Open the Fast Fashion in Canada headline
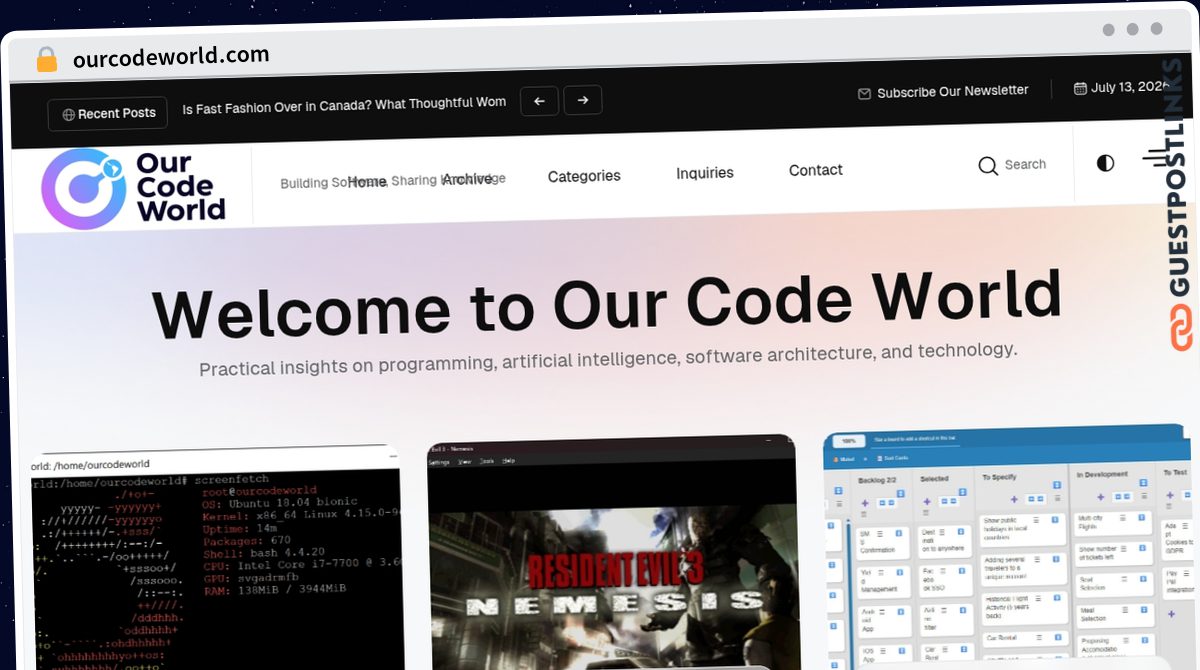1200x670 pixels. [x=344, y=104]
